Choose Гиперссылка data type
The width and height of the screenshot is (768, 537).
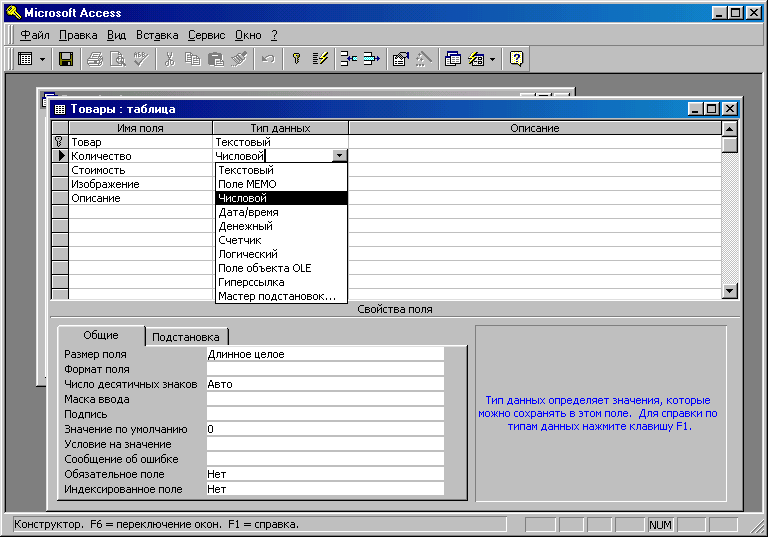click(x=281, y=282)
